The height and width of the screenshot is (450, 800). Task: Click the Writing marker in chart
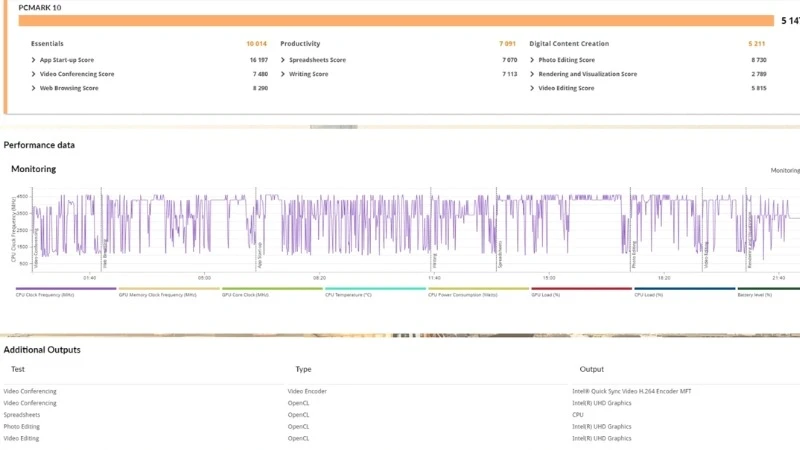(435, 260)
